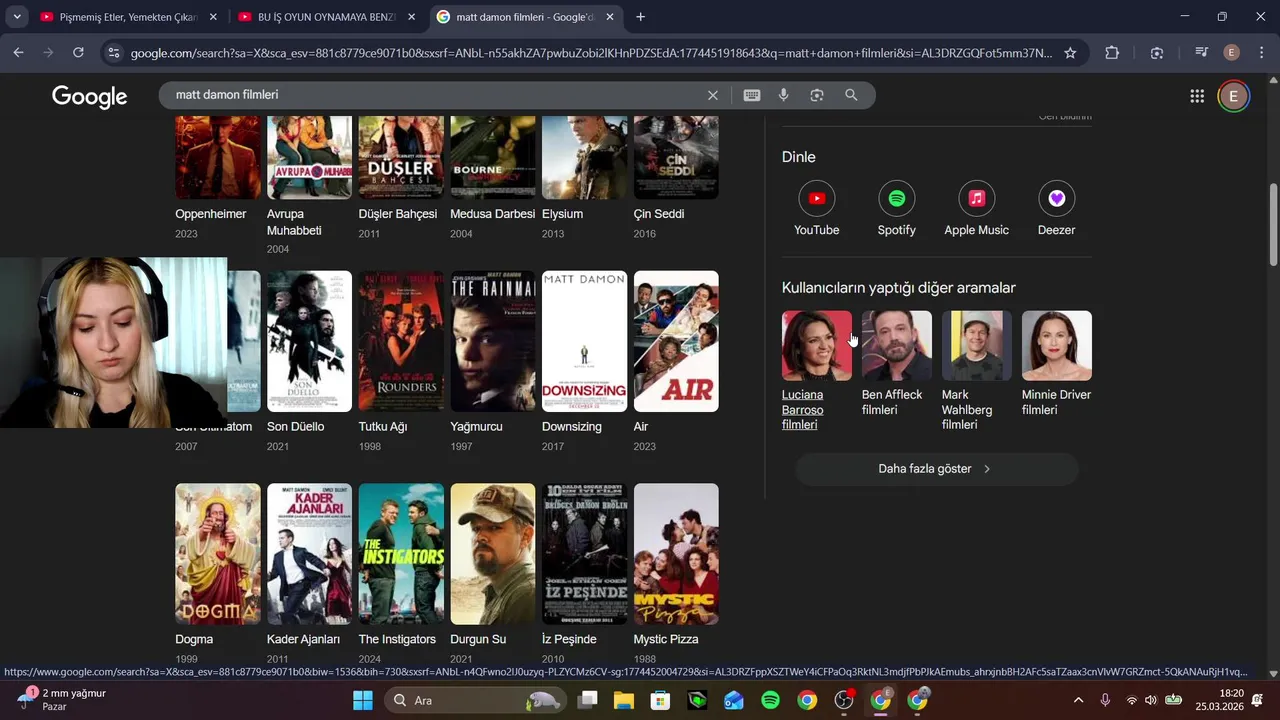Open the tab search dropdown arrow
This screenshot has height=720, width=1280.
pos(17,17)
